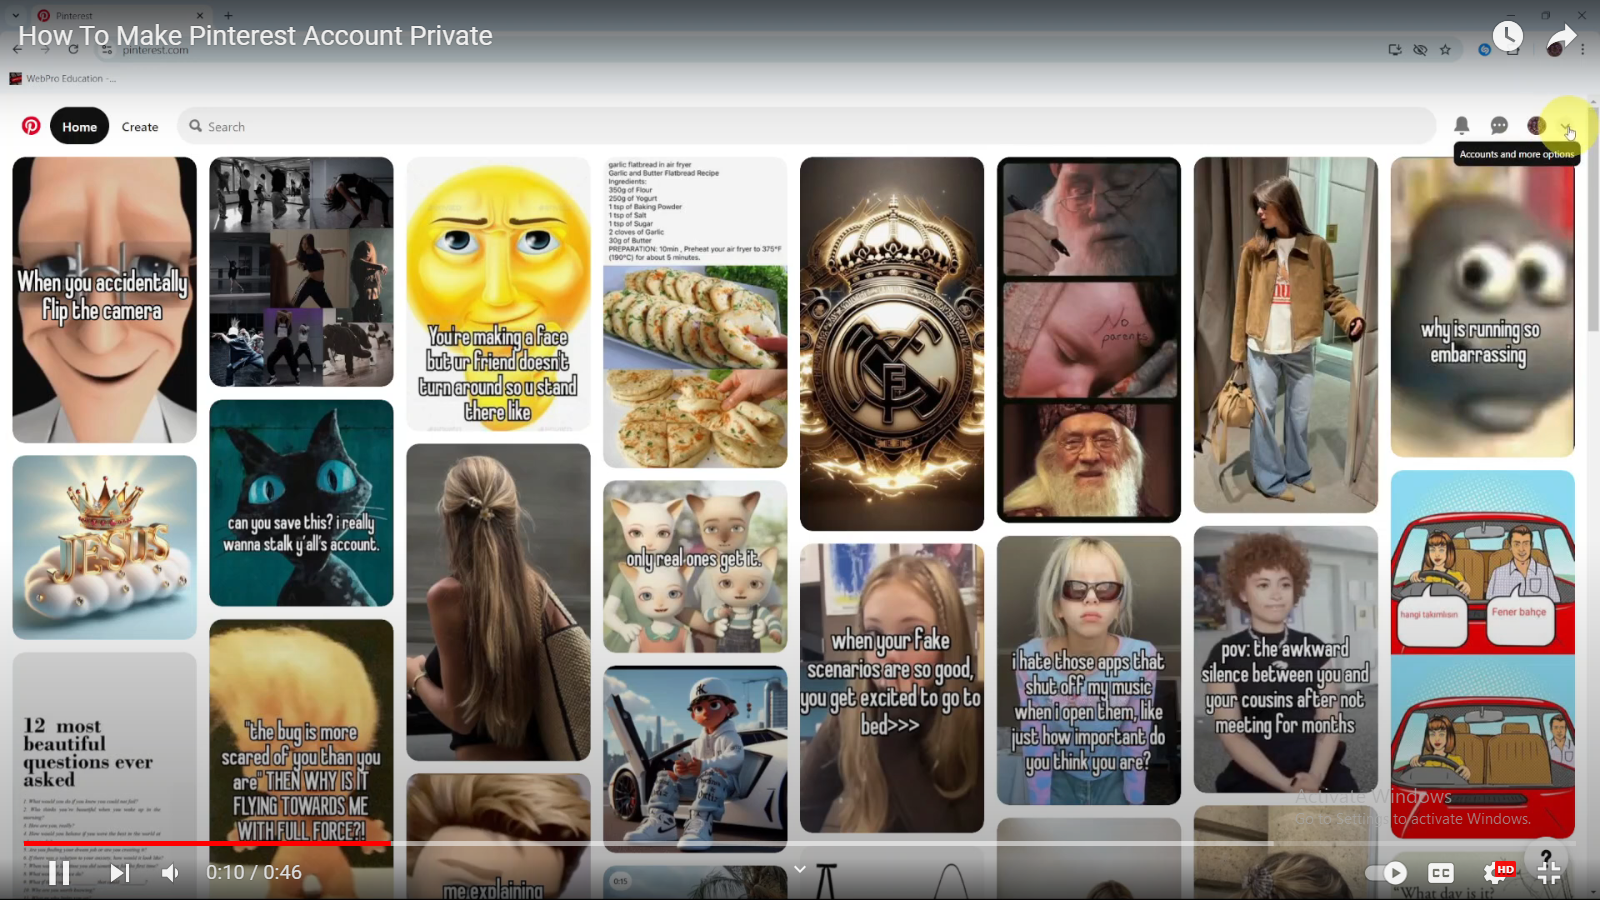This screenshot has height=900, width=1600.
Task: Open 'pov: the awkward silence' pin
Action: (x=1286, y=660)
